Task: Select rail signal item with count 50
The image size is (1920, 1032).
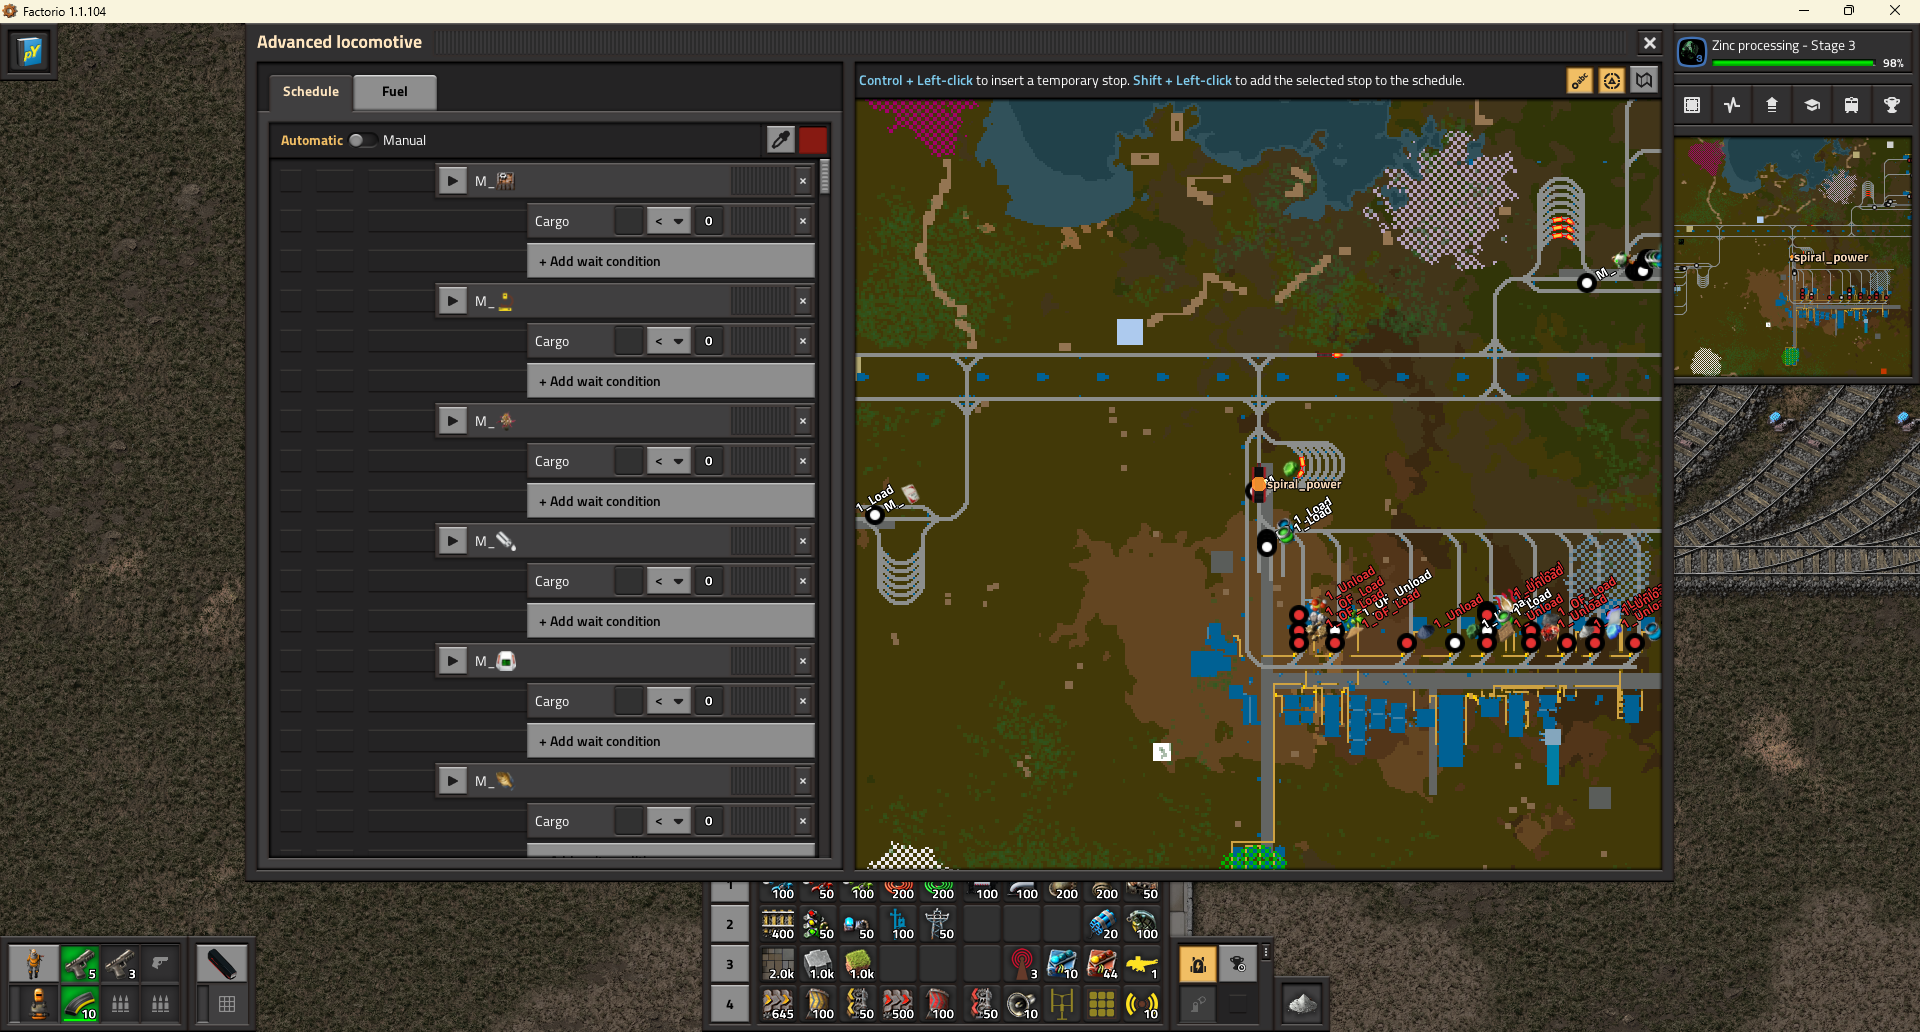Action: click(x=818, y=924)
